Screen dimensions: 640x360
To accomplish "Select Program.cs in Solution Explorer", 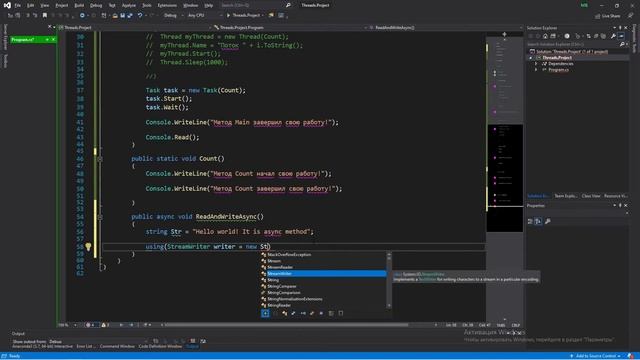I will [x=558, y=70].
